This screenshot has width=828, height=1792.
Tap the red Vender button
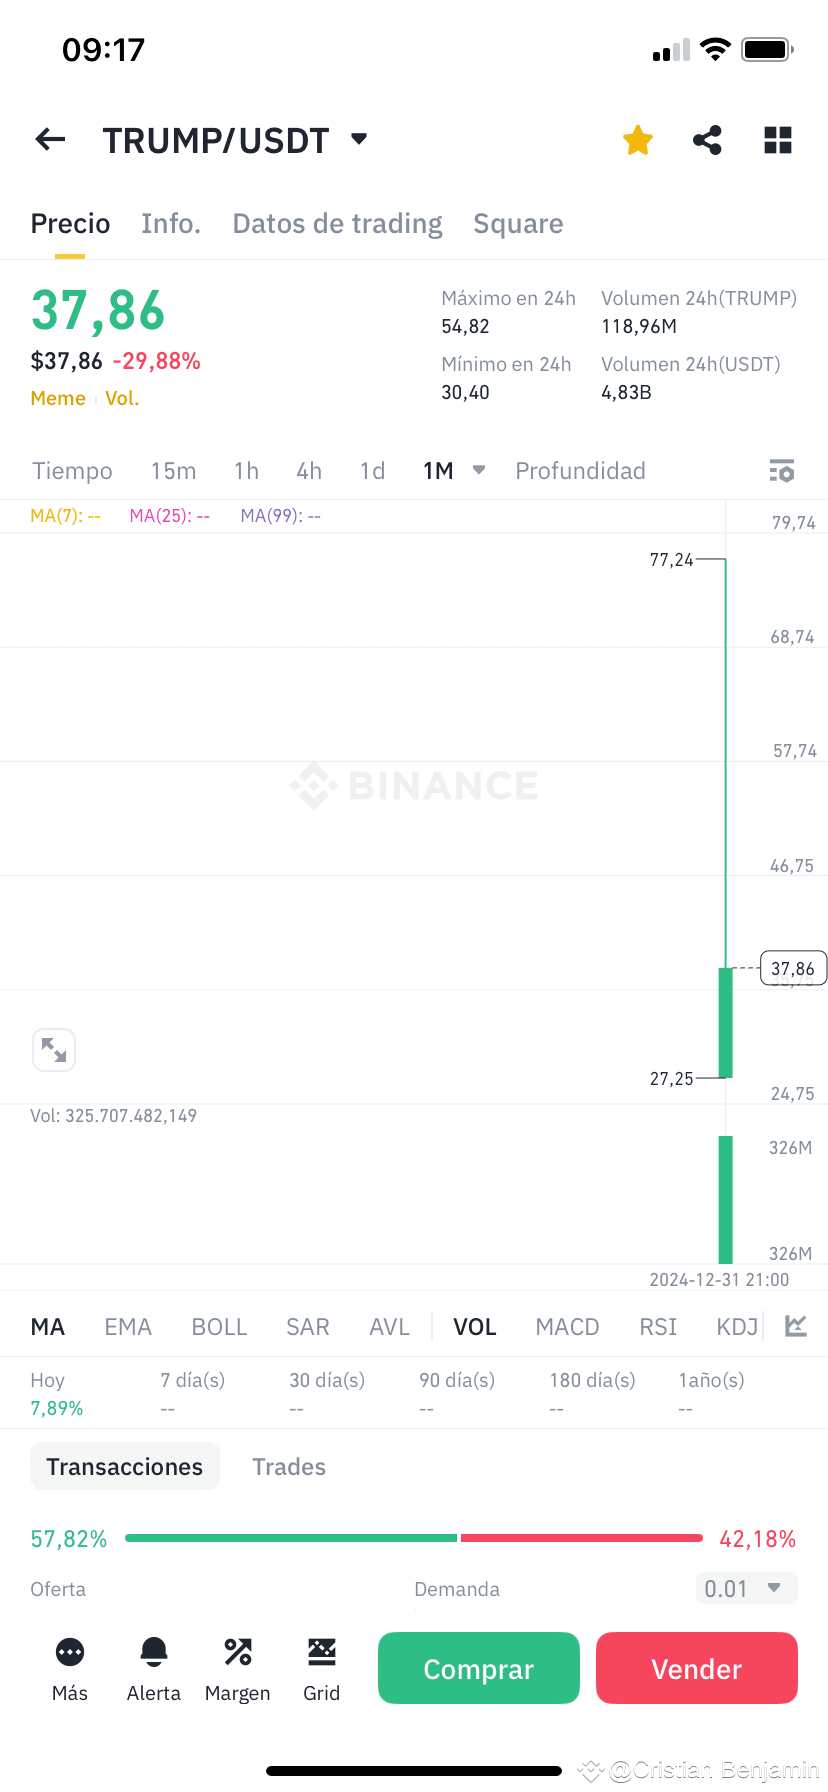[x=697, y=1668]
